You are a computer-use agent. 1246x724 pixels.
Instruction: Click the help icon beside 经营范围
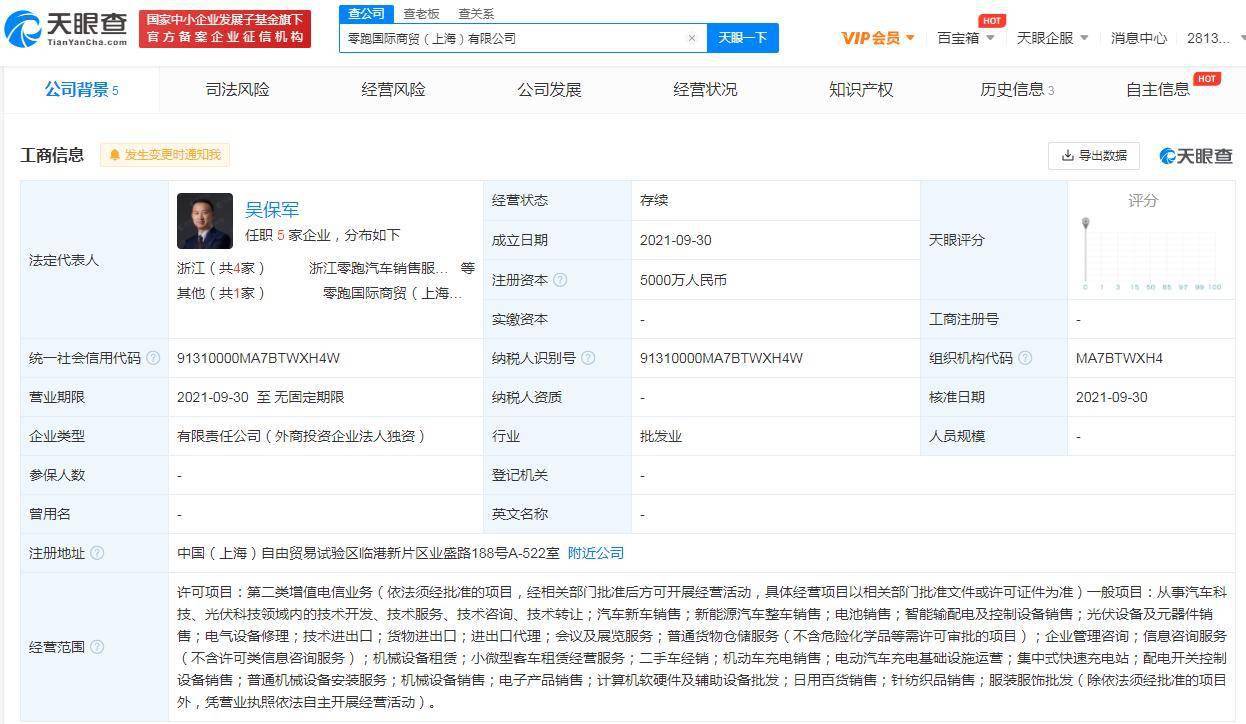tap(97, 647)
